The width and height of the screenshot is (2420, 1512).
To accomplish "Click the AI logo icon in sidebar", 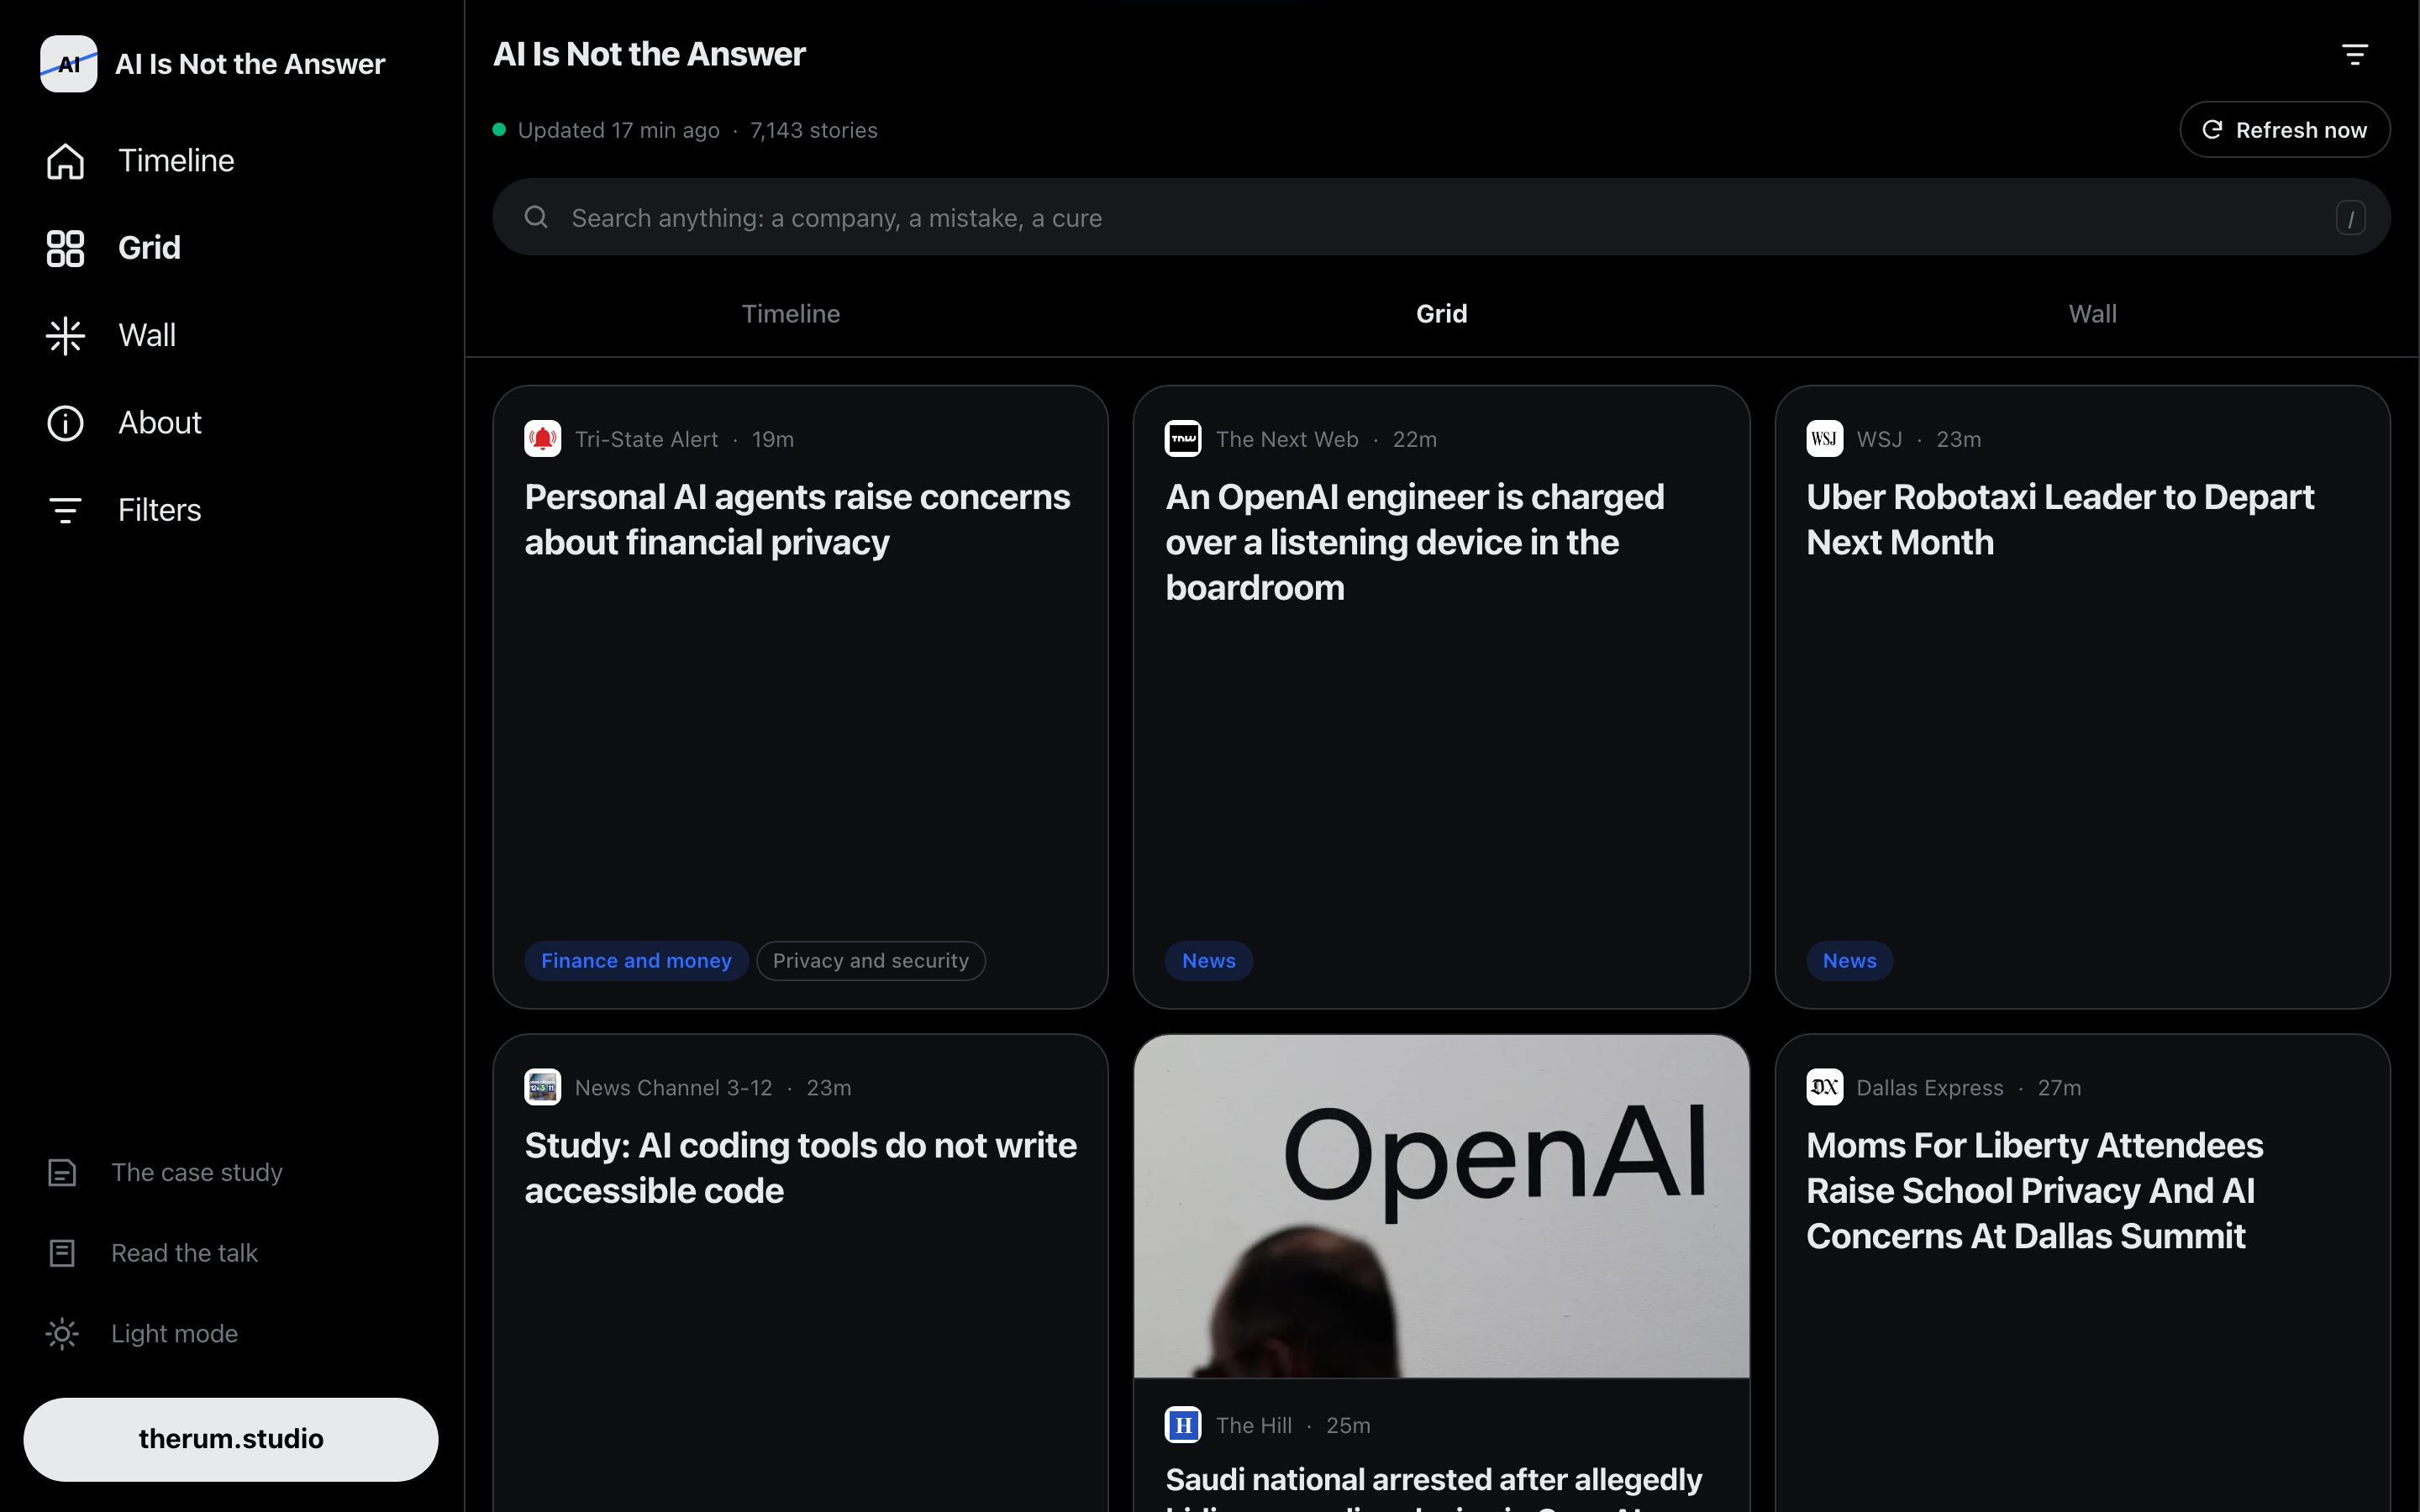I will point(68,64).
